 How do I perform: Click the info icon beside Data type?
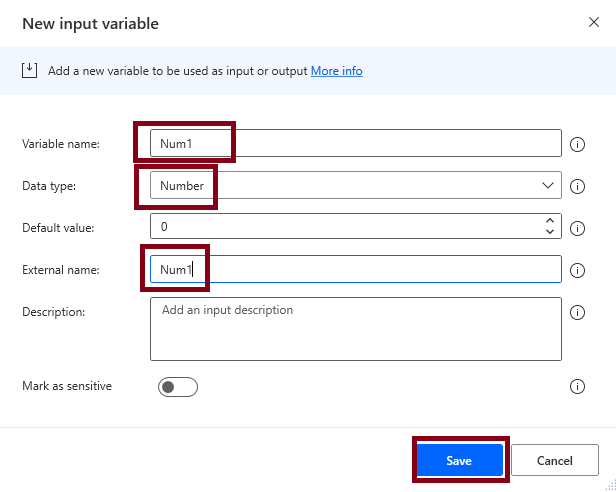tap(577, 186)
